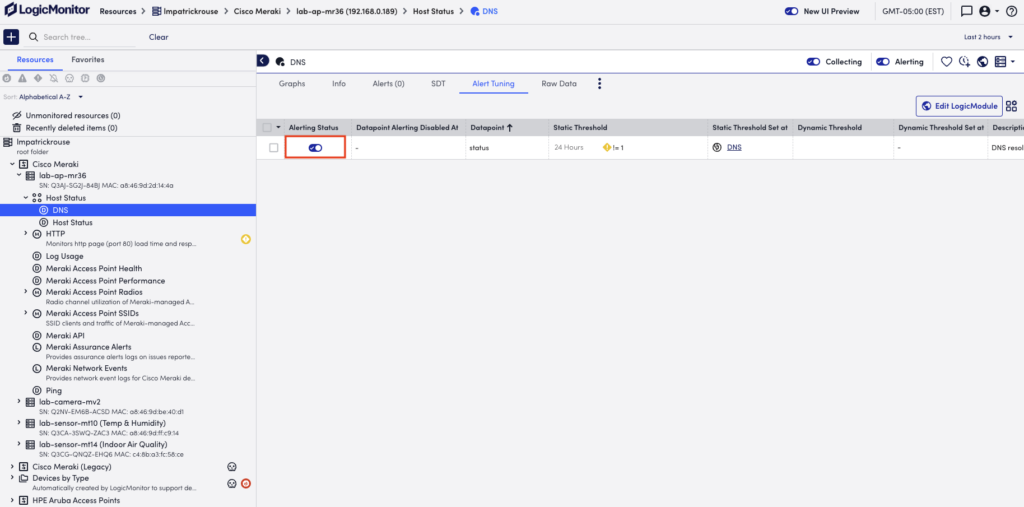Click the Cisco Meraki breadcrumb
The width and height of the screenshot is (1024, 507).
coord(257,11)
